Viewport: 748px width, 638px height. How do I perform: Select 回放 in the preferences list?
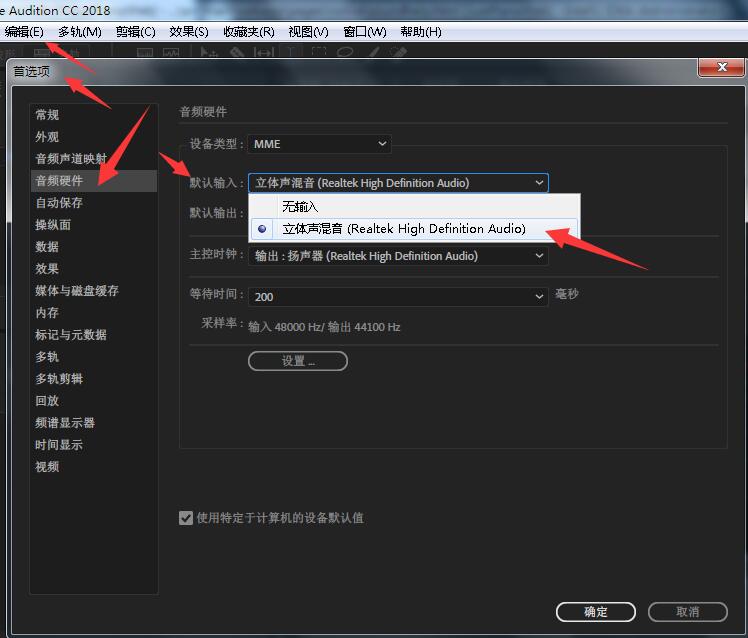[x=94, y=400]
